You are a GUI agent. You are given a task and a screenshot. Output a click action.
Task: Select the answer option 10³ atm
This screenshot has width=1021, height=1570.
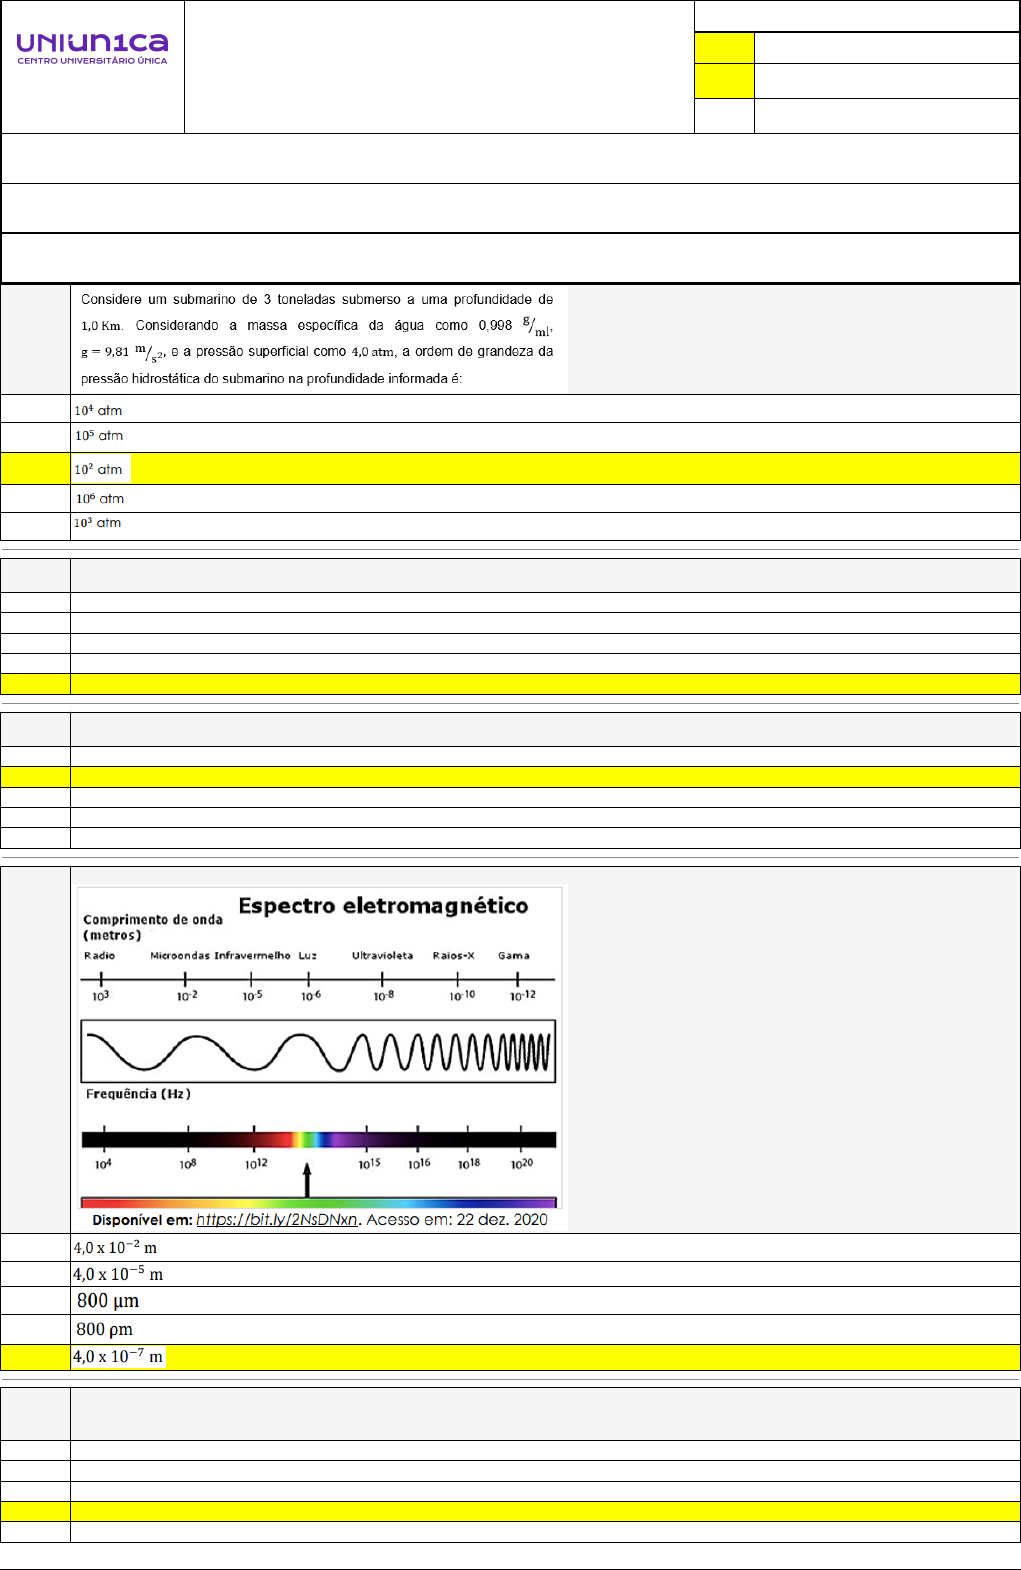click(98, 523)
